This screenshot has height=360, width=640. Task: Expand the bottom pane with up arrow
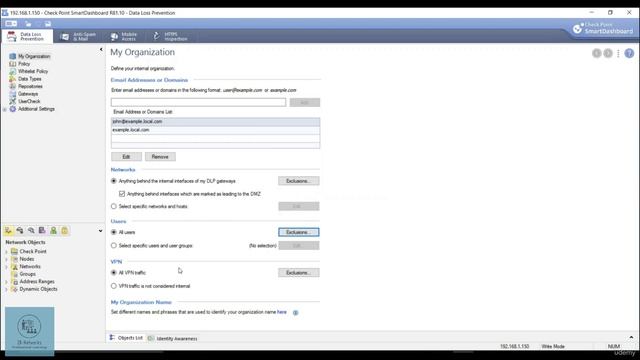pos(631,338)
